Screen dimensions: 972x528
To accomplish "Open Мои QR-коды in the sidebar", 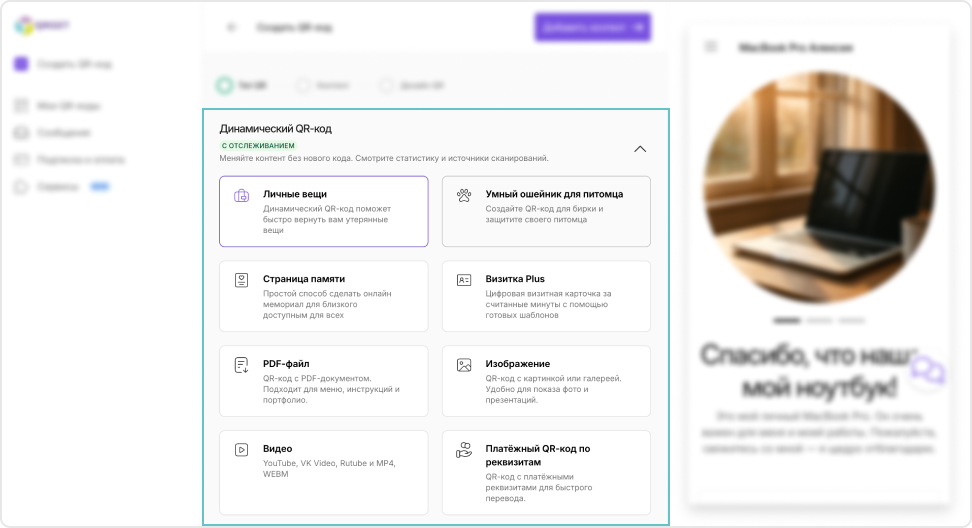I will [68, 106].
